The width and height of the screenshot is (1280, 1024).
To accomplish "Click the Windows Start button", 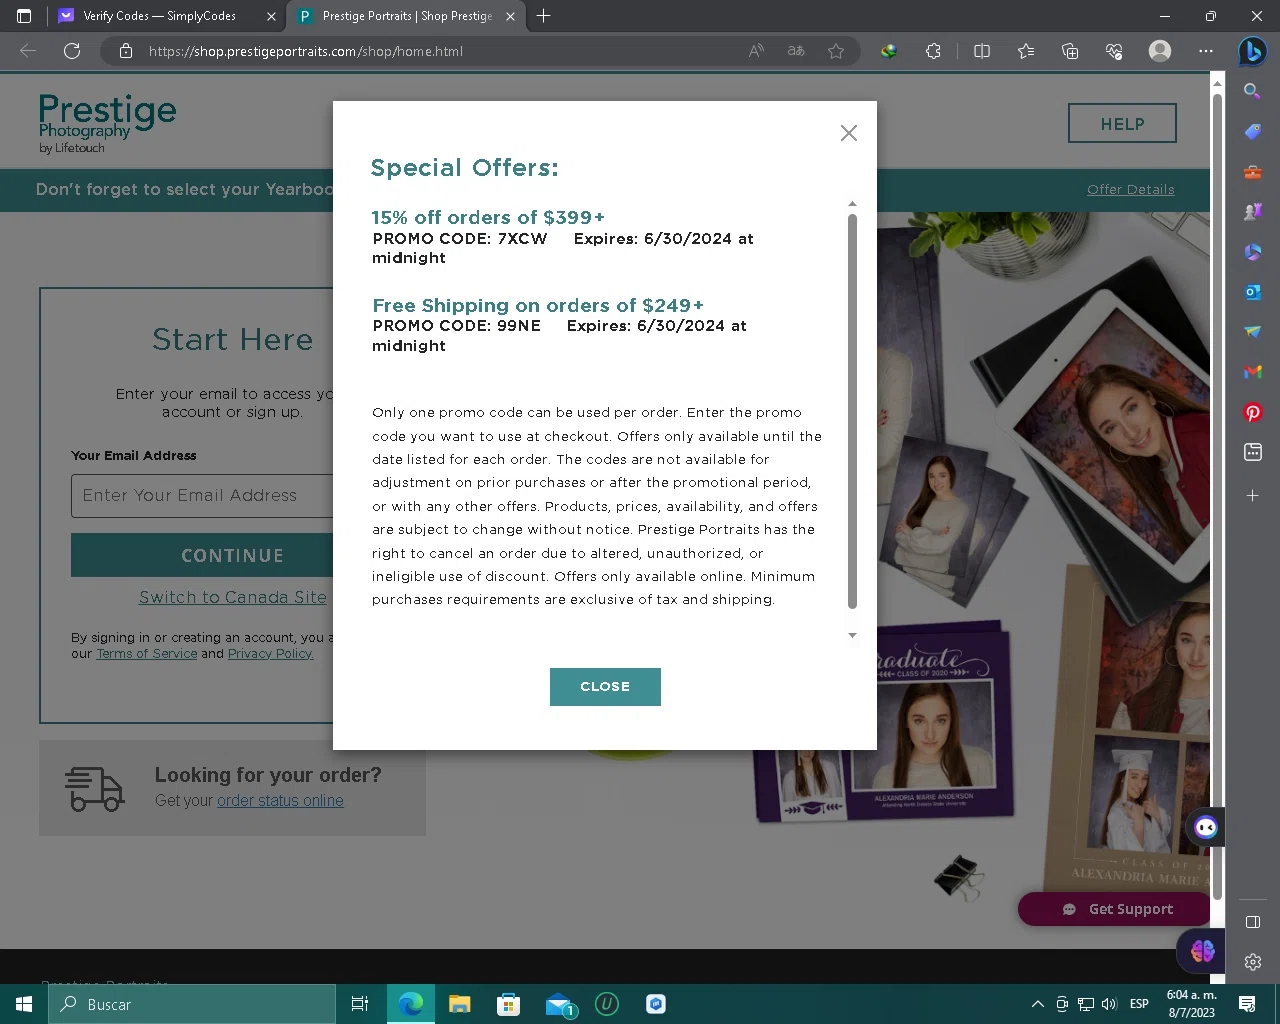I will coord(24,1004).
